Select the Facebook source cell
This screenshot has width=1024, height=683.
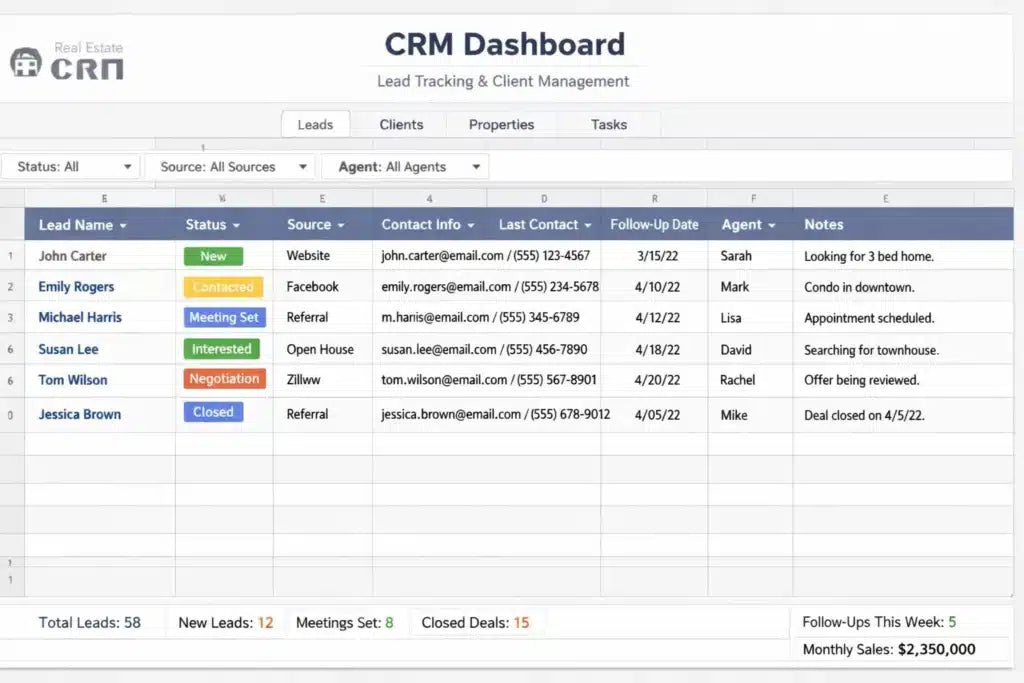coord(312,287)
